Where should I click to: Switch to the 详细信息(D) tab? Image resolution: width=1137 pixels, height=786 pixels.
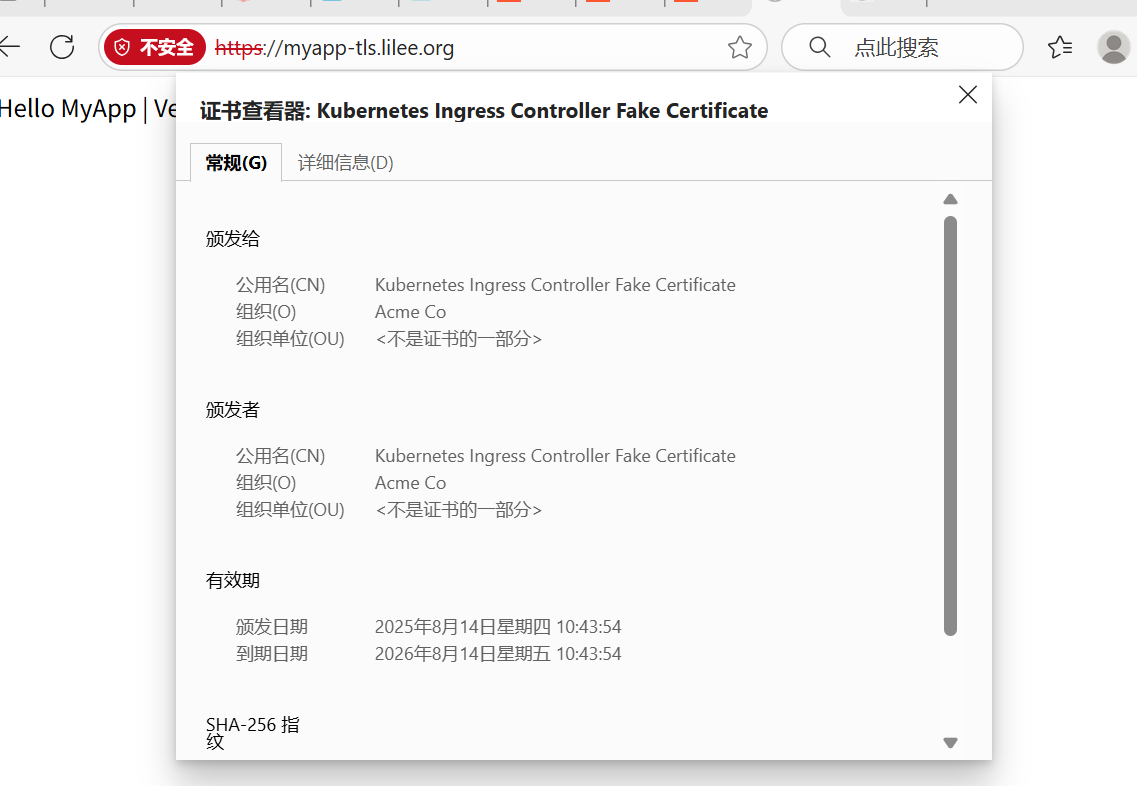pyautogui.click(x=345, y=162)
